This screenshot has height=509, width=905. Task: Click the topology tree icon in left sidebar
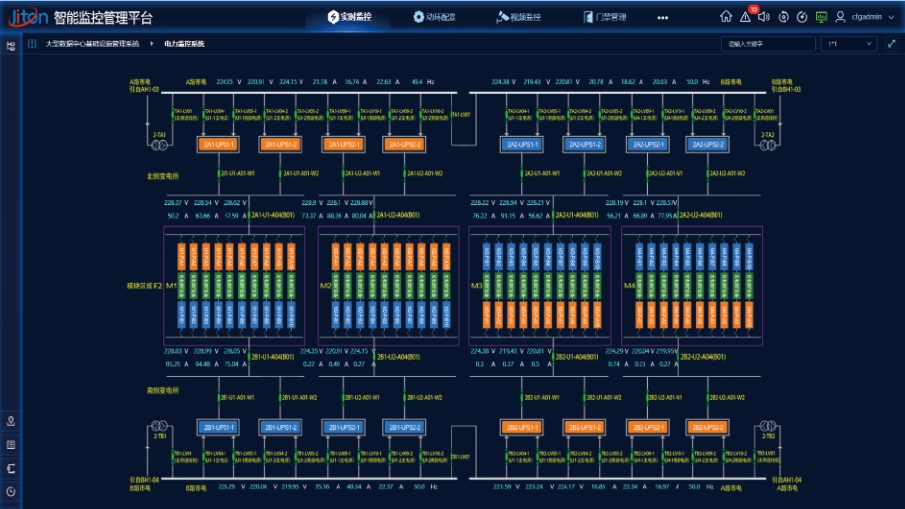point(11,45)
